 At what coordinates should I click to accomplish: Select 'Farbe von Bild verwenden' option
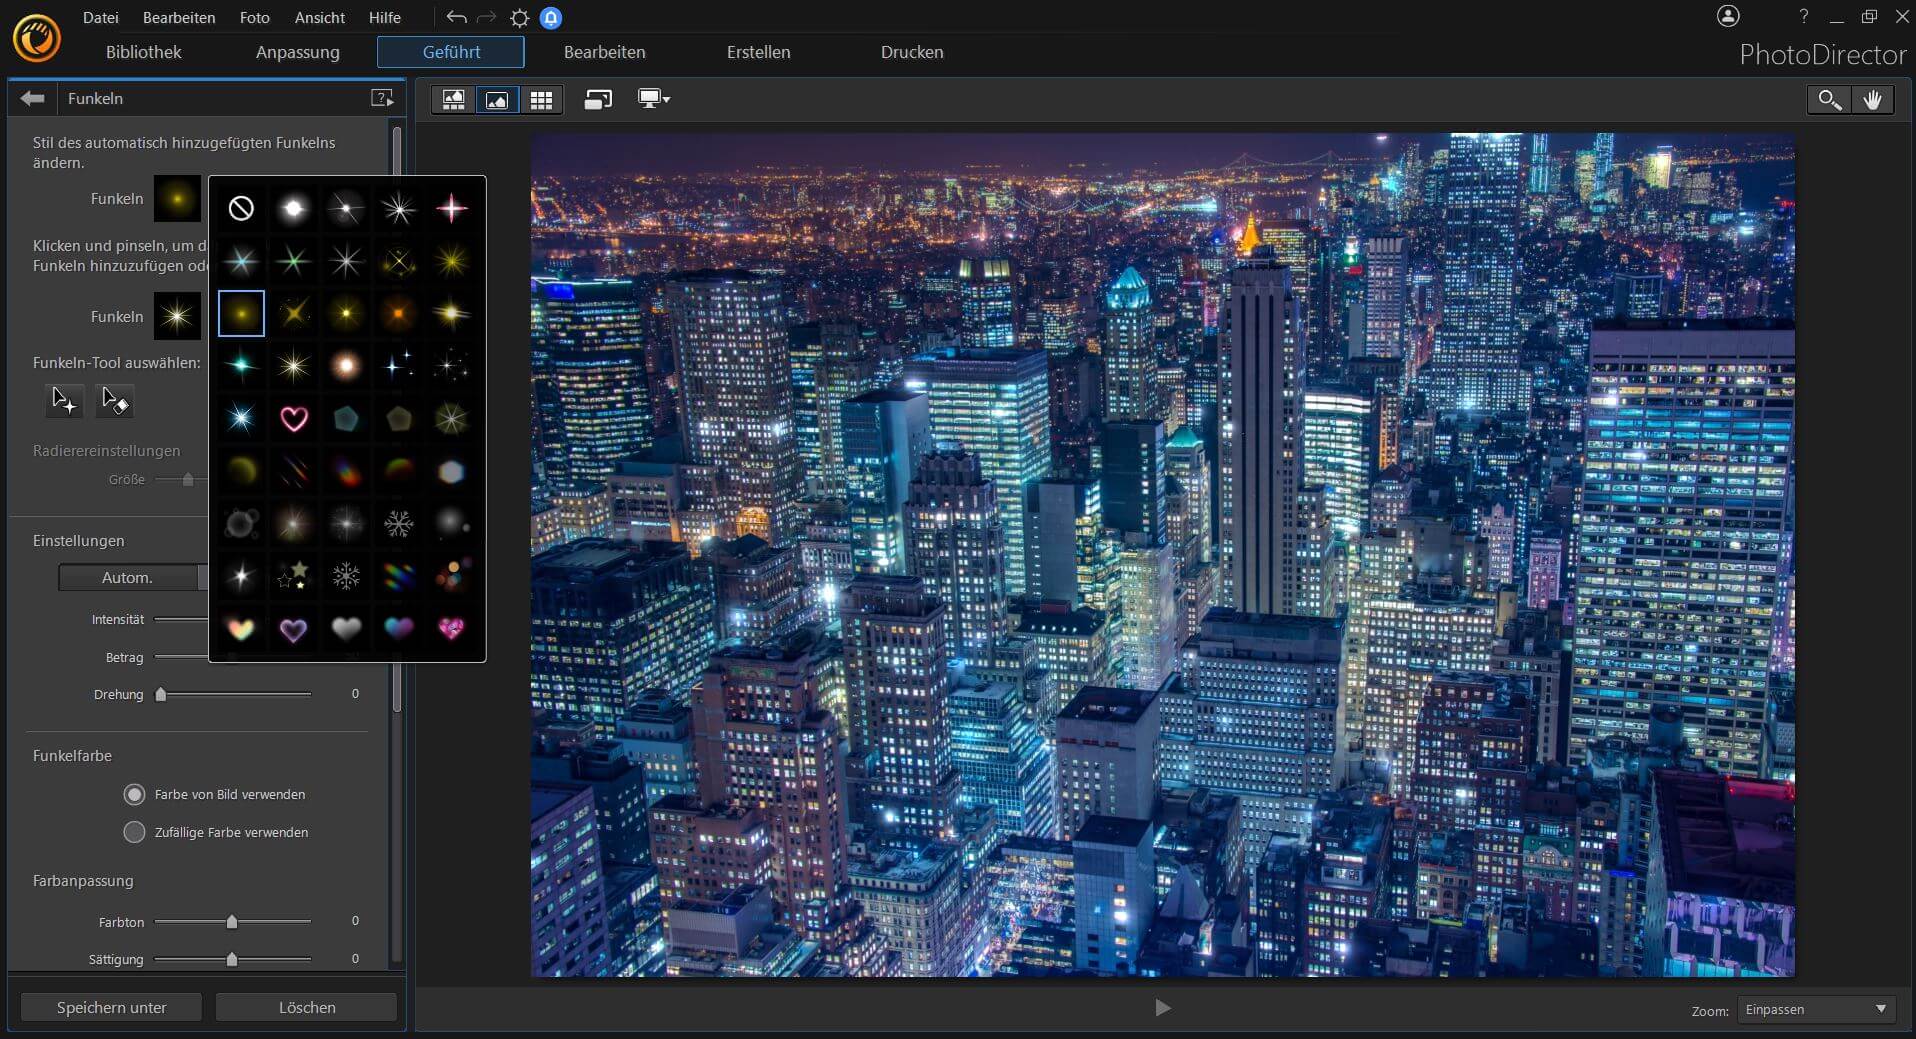point(134,794)
